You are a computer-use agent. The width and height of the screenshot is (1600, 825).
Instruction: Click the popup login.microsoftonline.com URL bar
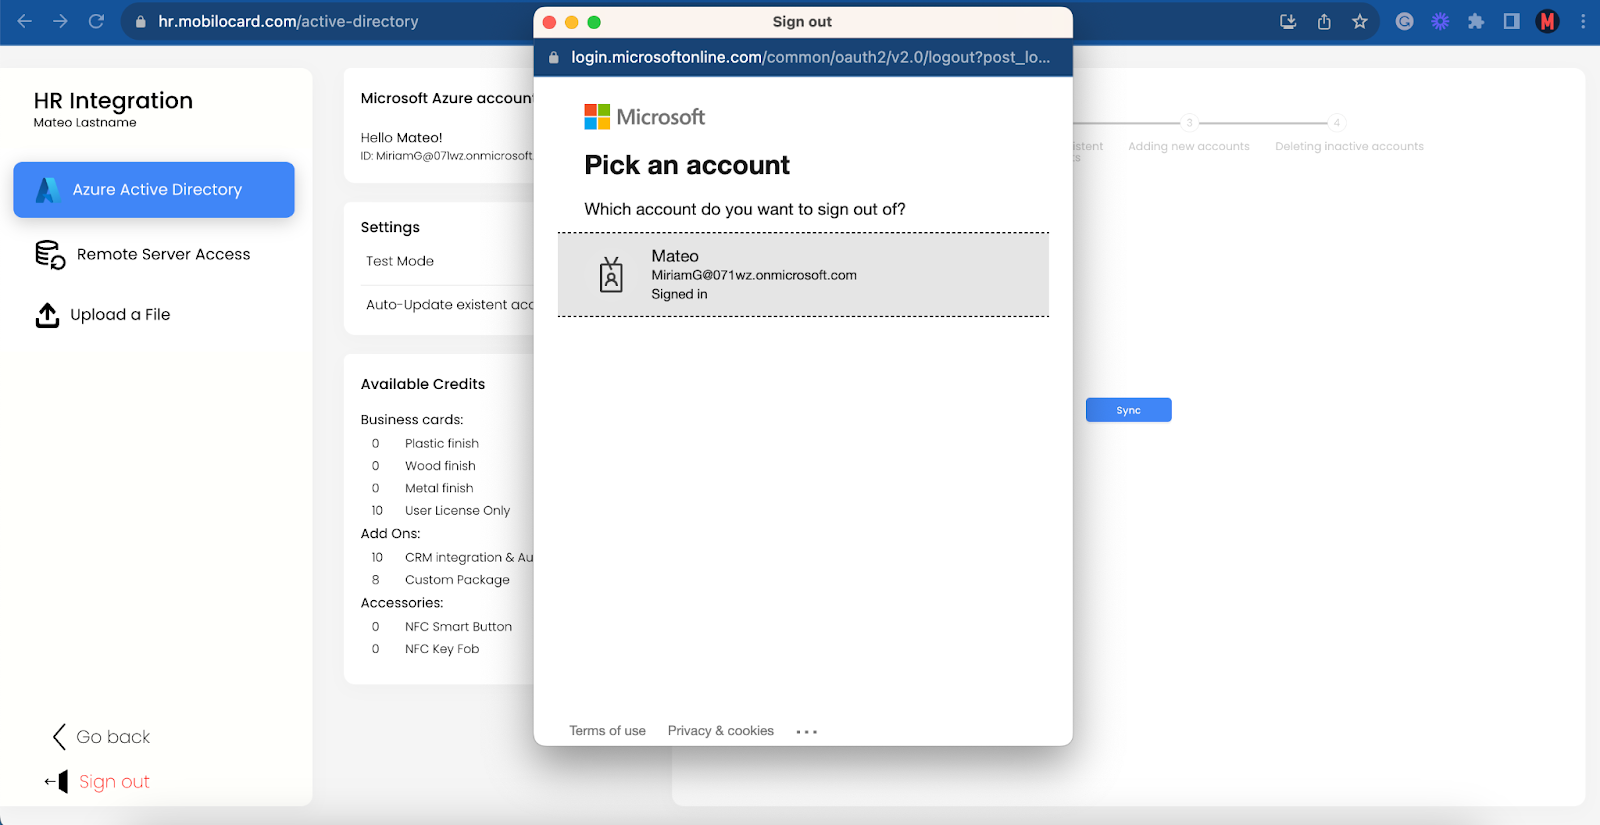tap(810, 57)
